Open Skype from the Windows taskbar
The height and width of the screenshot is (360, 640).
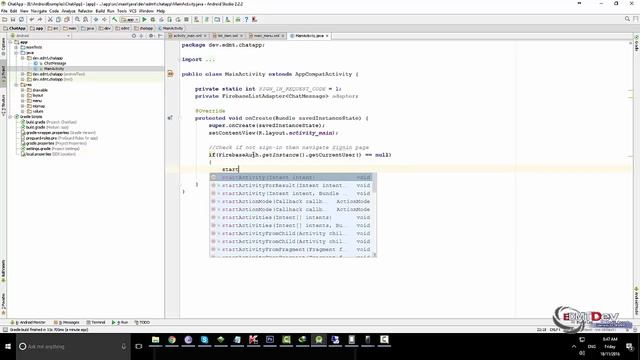point(204,340)
